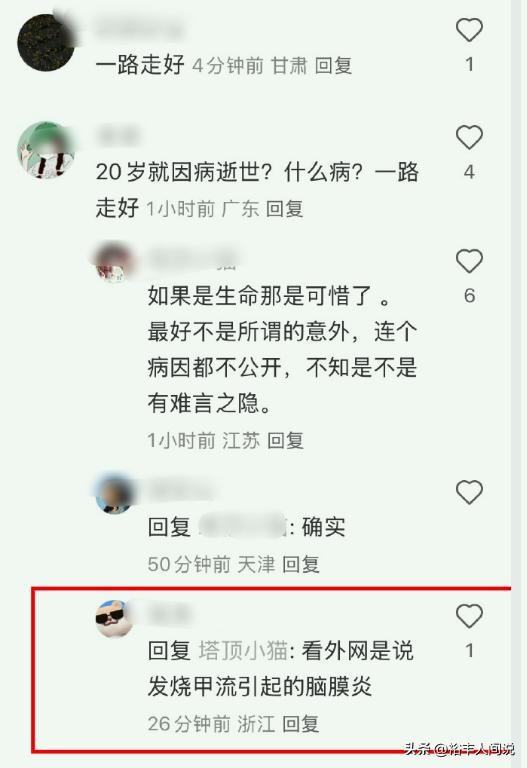The height and width of the screenshot is (768, 527).
Task: Open the green anime avatar profile
Action: click(46, 151)
